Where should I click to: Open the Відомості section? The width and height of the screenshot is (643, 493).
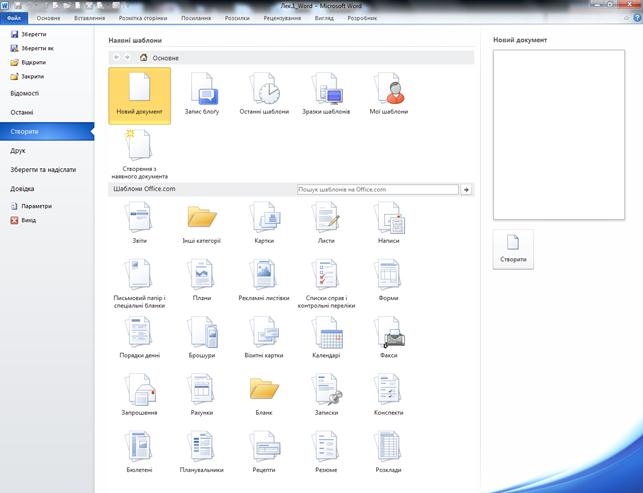[x=47, y=94]
